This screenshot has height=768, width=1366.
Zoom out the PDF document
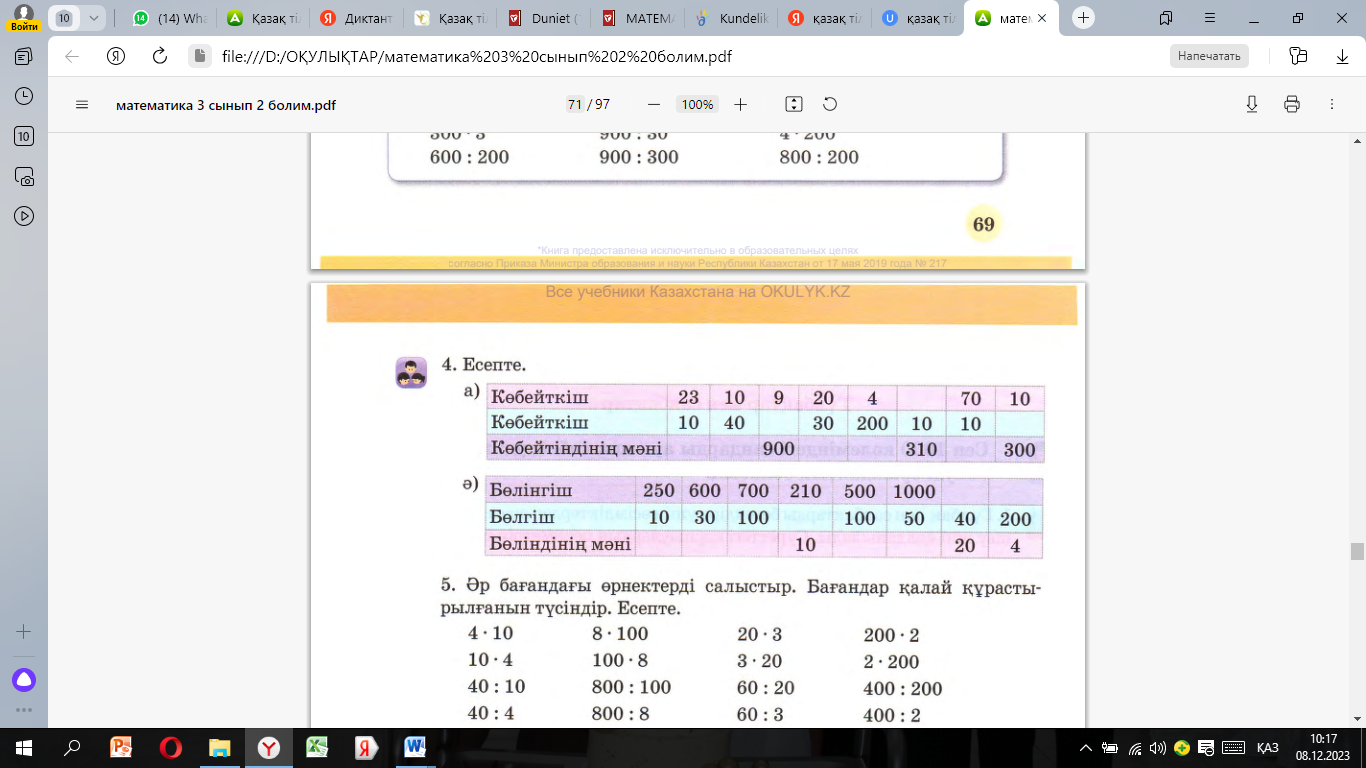tap(654, 104)
